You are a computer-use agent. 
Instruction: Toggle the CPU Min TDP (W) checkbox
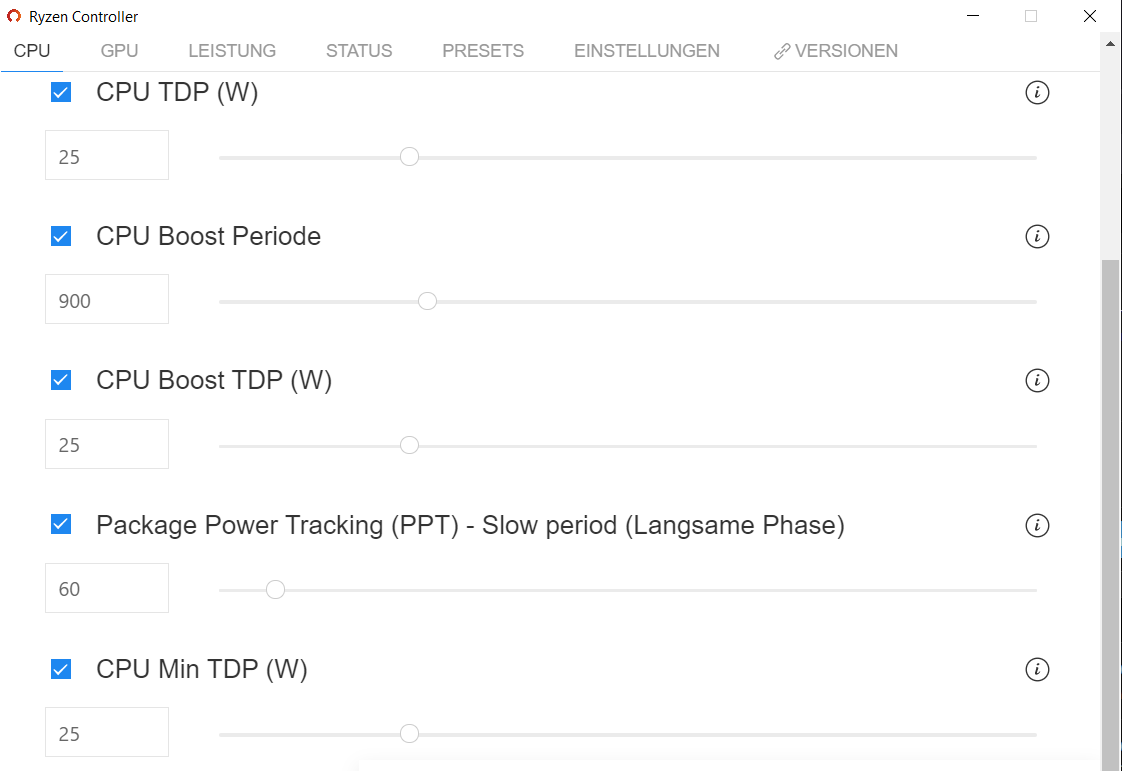point(61,669)
